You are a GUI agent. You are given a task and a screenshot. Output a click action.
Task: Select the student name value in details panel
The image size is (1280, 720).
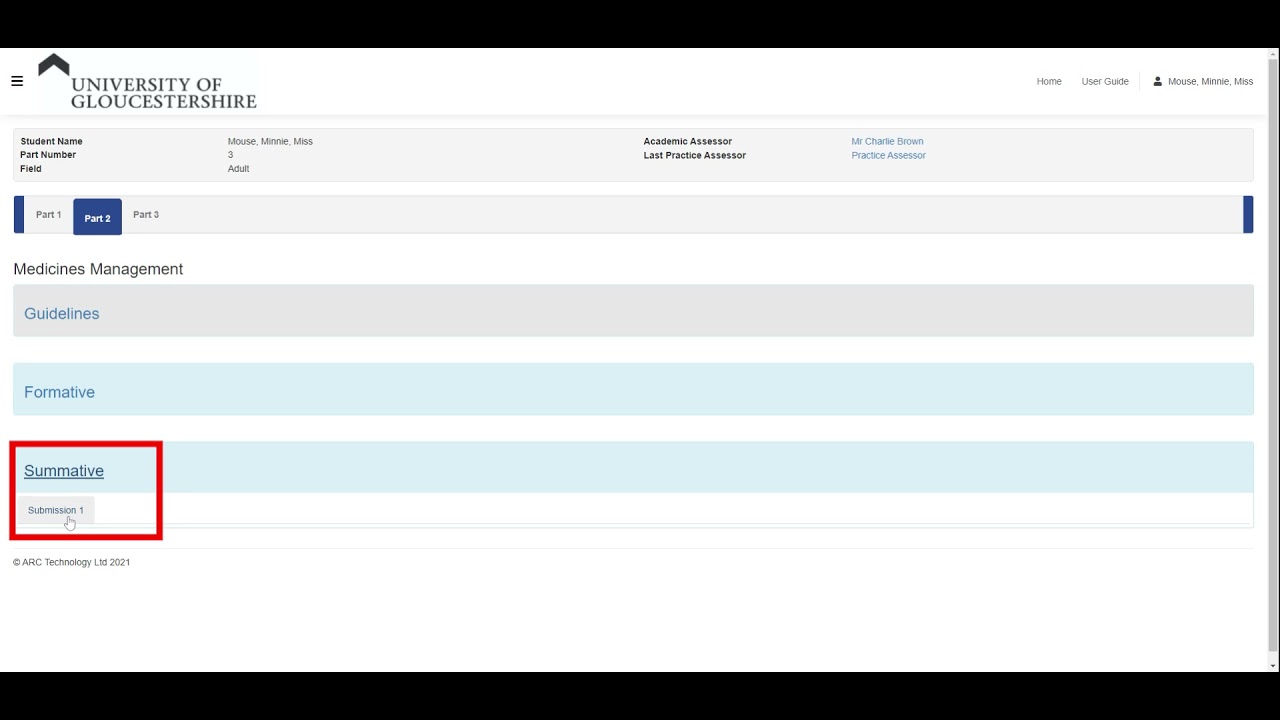pos(270,141)
